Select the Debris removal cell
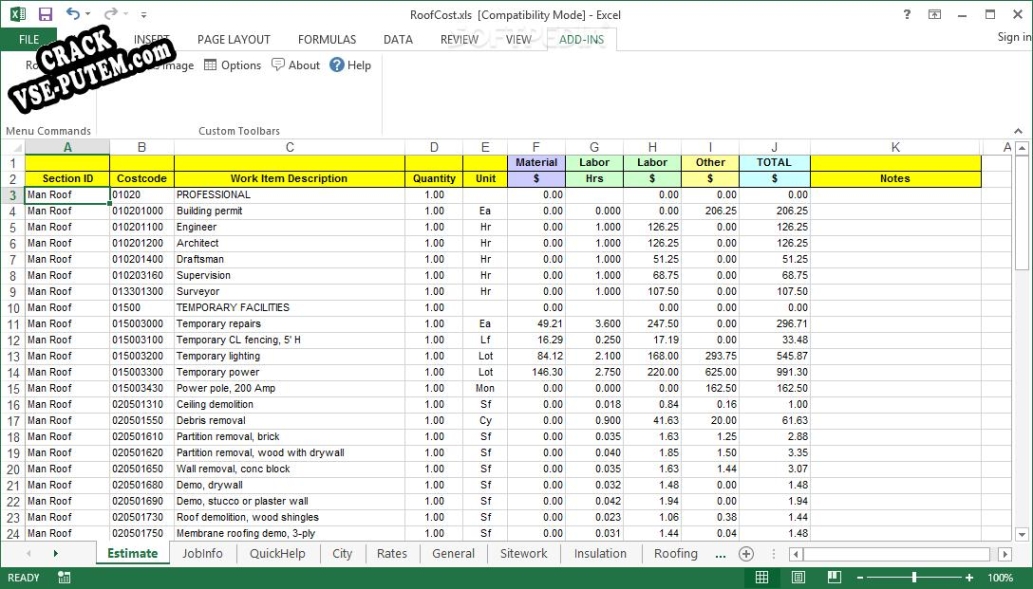The height and width of the screenshot is (589, 1033). click(289, 420)
